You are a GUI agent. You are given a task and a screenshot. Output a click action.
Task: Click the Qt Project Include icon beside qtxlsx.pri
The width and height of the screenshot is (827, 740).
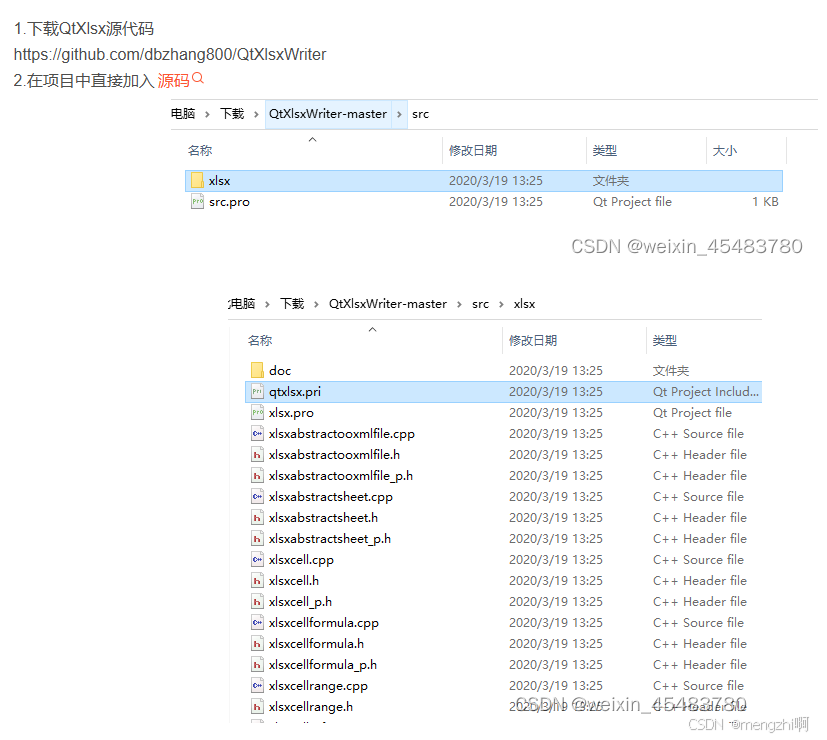[x=256, y=391]
